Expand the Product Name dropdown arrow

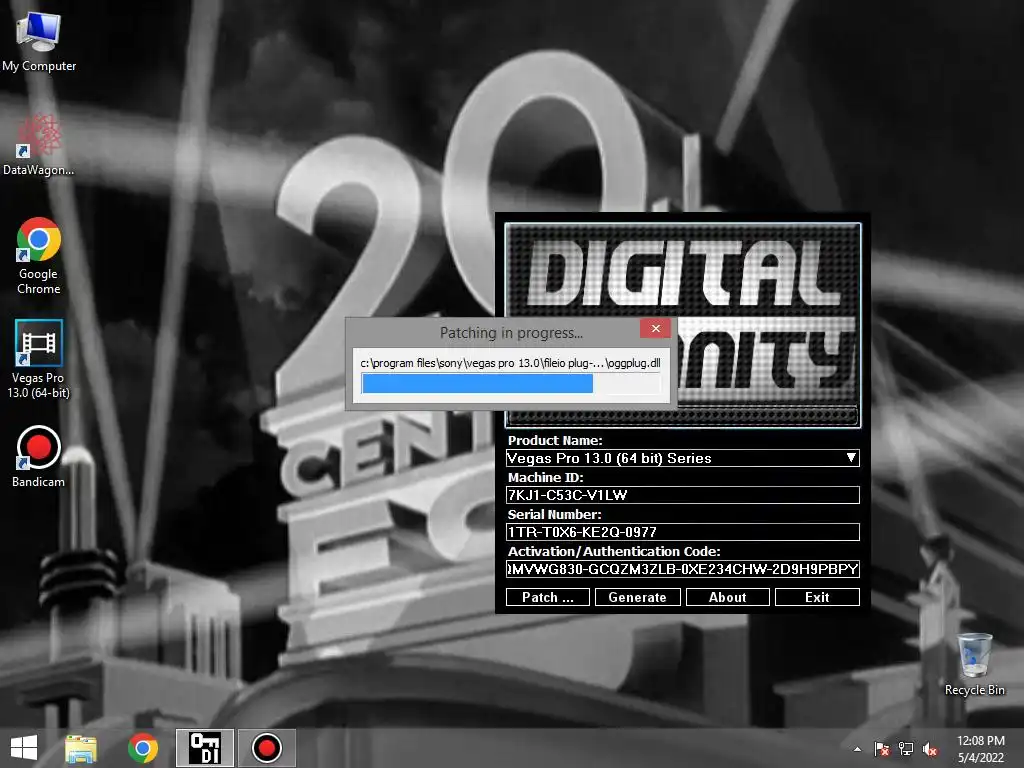[851, 458]
